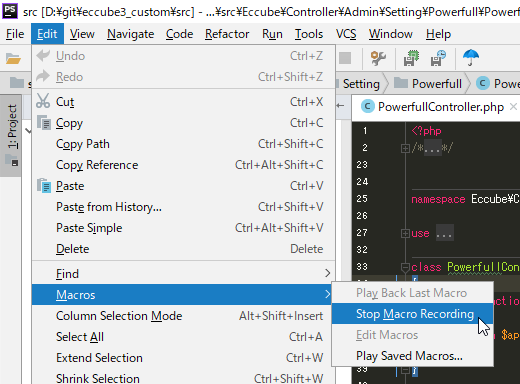Click the green chip save toolbar icon

411,58
